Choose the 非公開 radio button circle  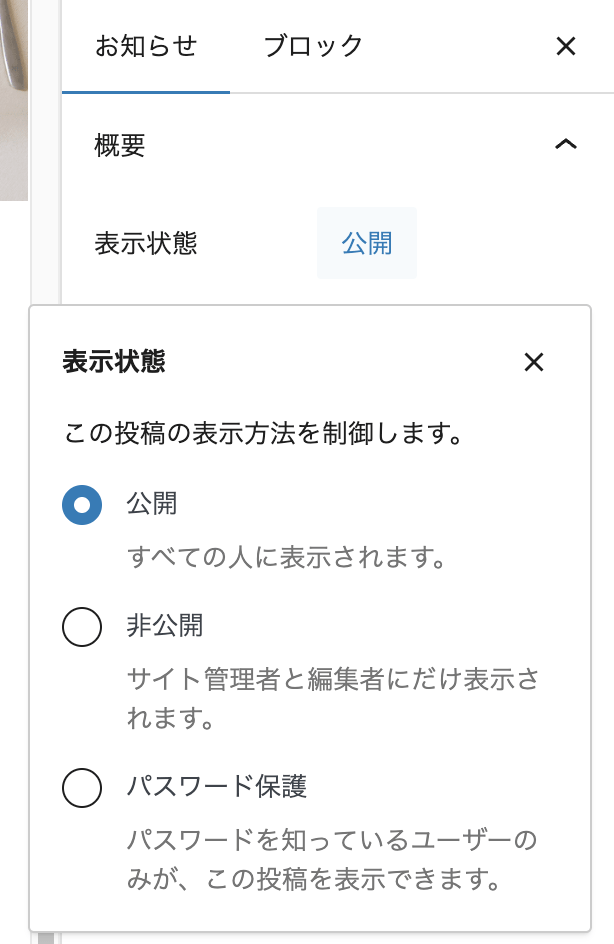coord(82,628)
